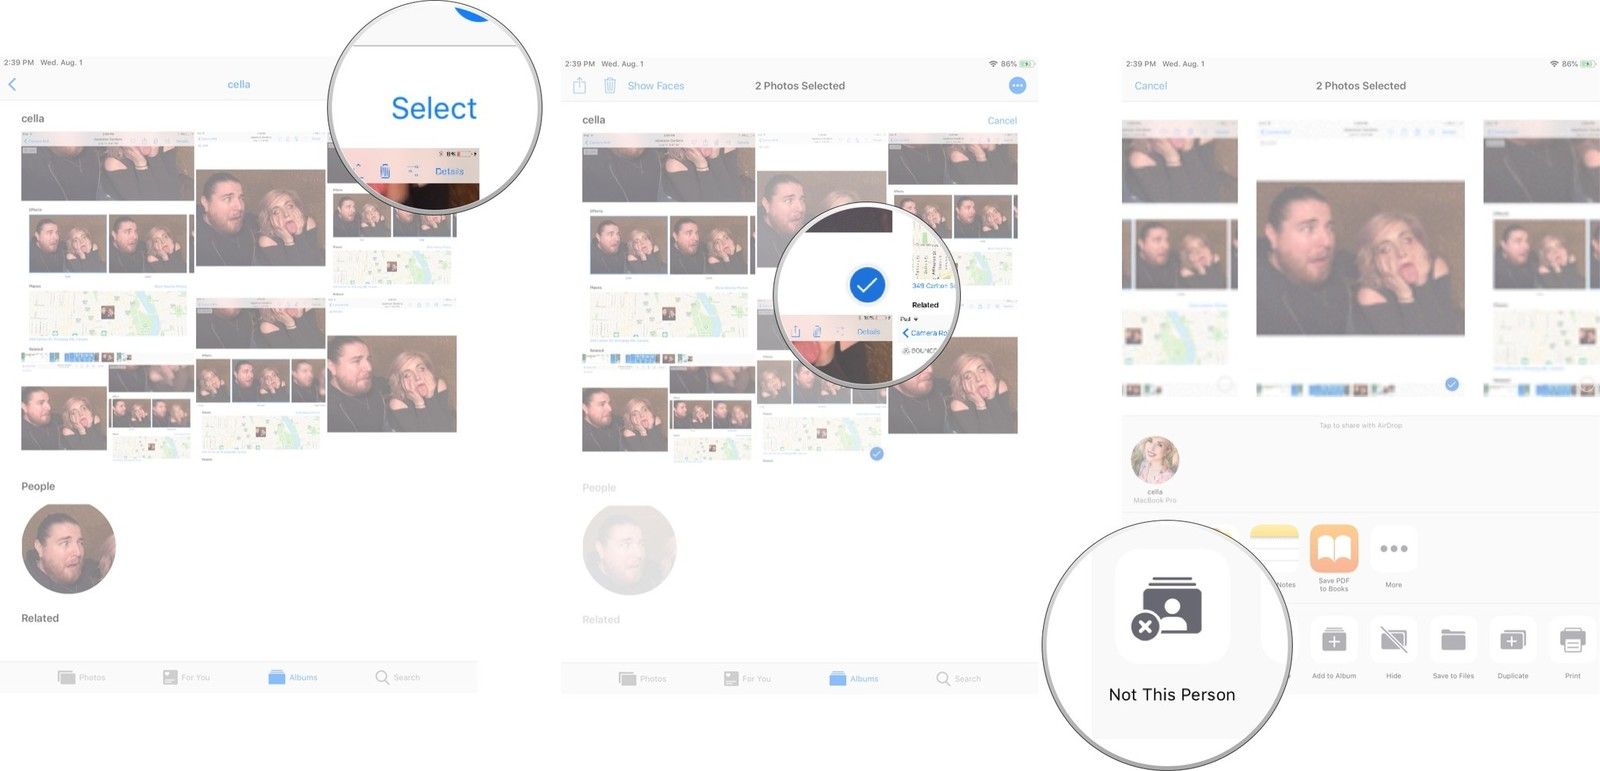Switch to Albums tab in left screen

[292, 677]
